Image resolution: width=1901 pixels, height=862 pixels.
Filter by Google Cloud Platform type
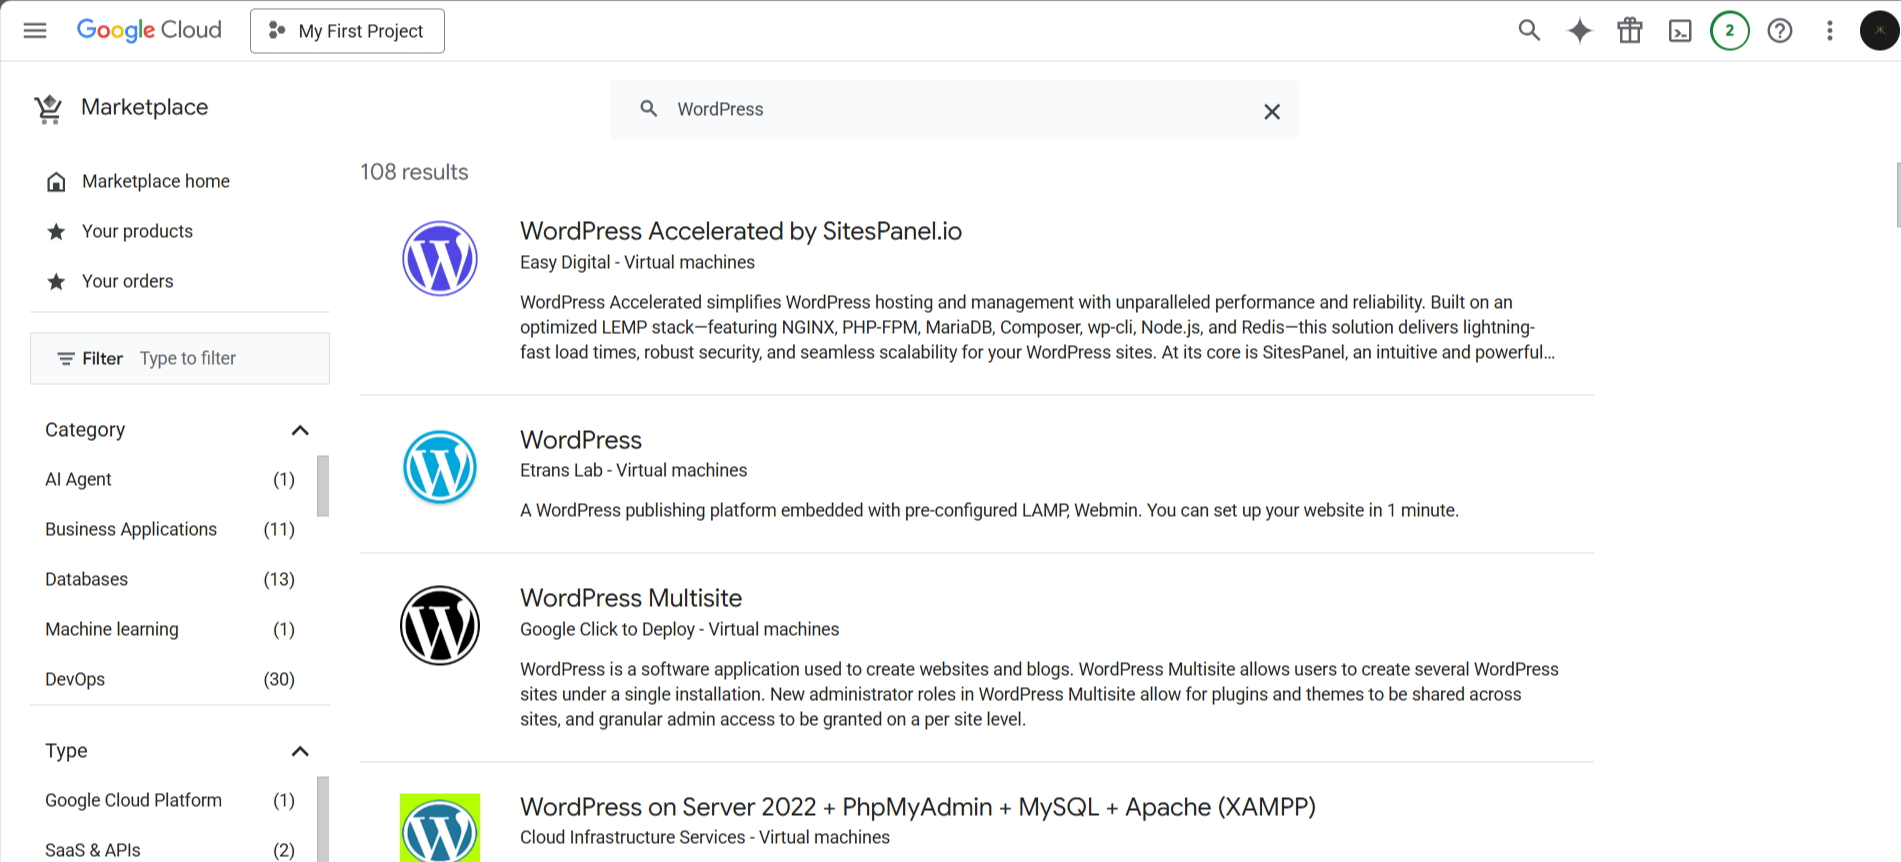[x=170, y=800]
